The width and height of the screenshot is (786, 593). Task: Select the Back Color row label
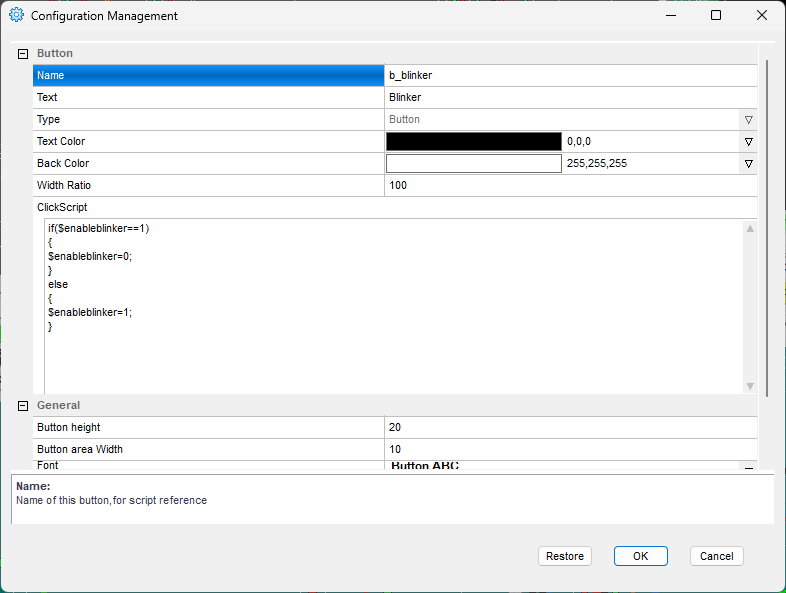tap(209, 163)
